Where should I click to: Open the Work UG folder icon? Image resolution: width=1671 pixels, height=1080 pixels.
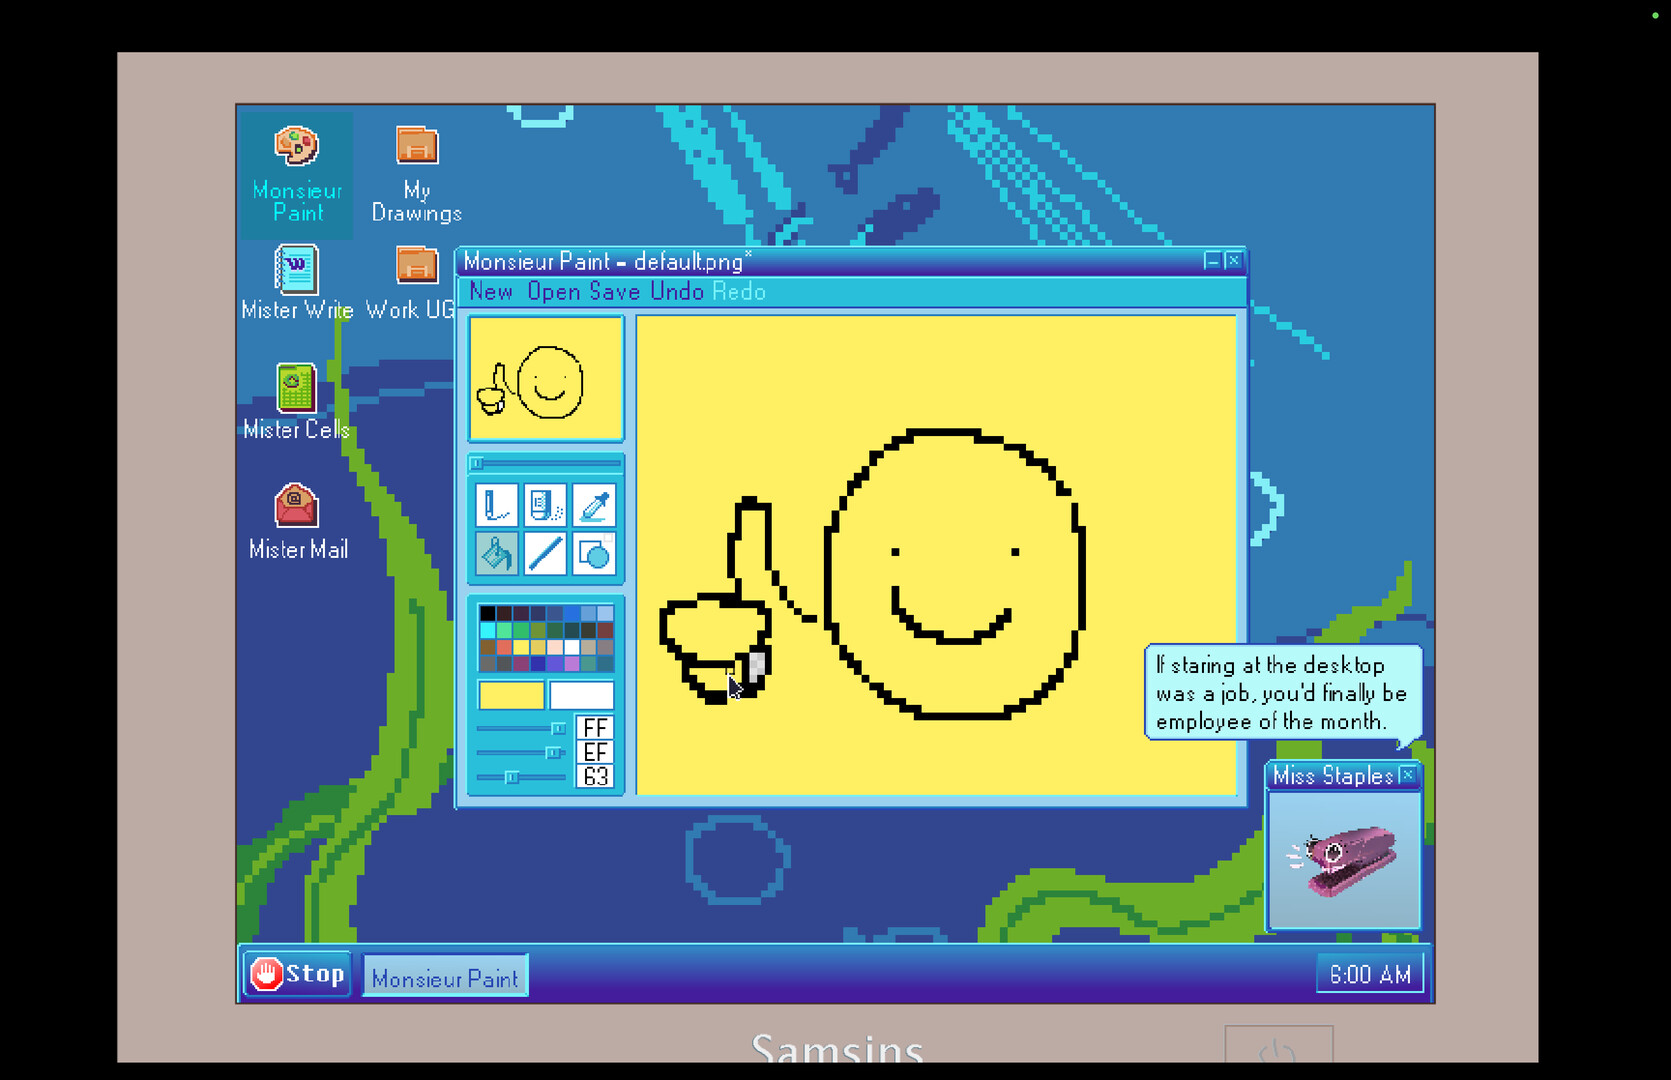[x=412, y=283]
